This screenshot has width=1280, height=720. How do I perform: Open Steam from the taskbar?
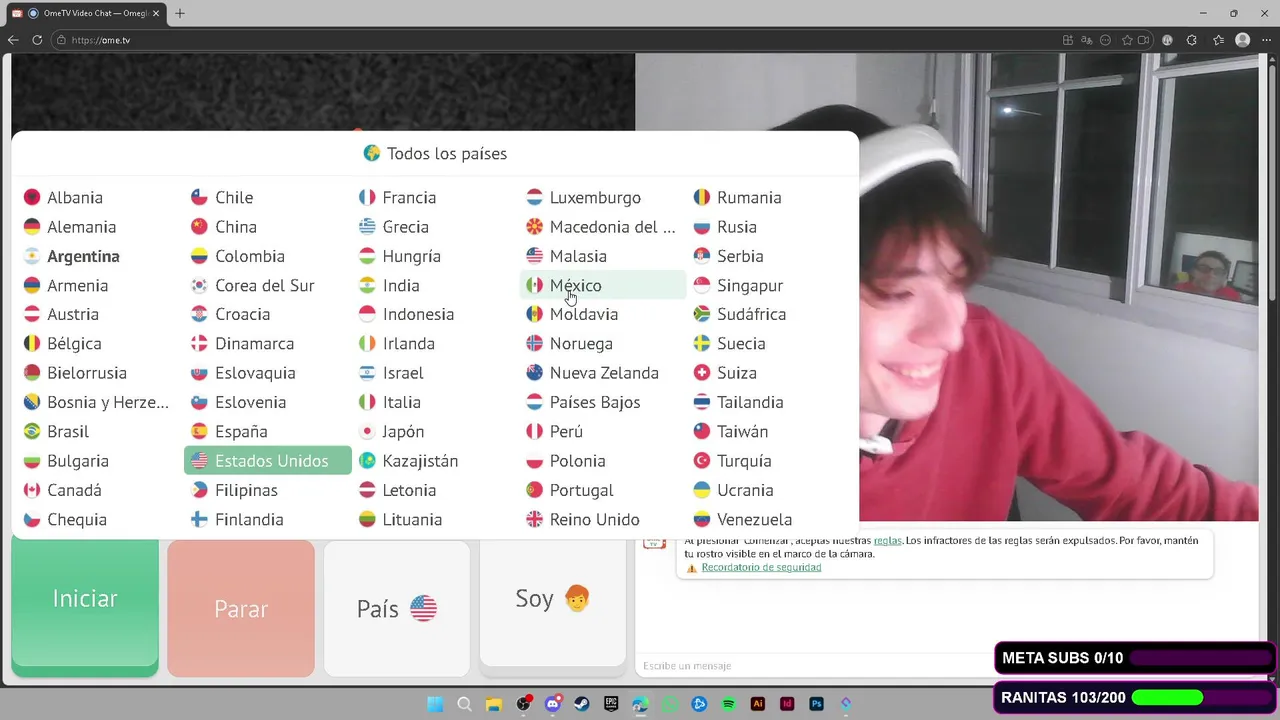point(582,704)
